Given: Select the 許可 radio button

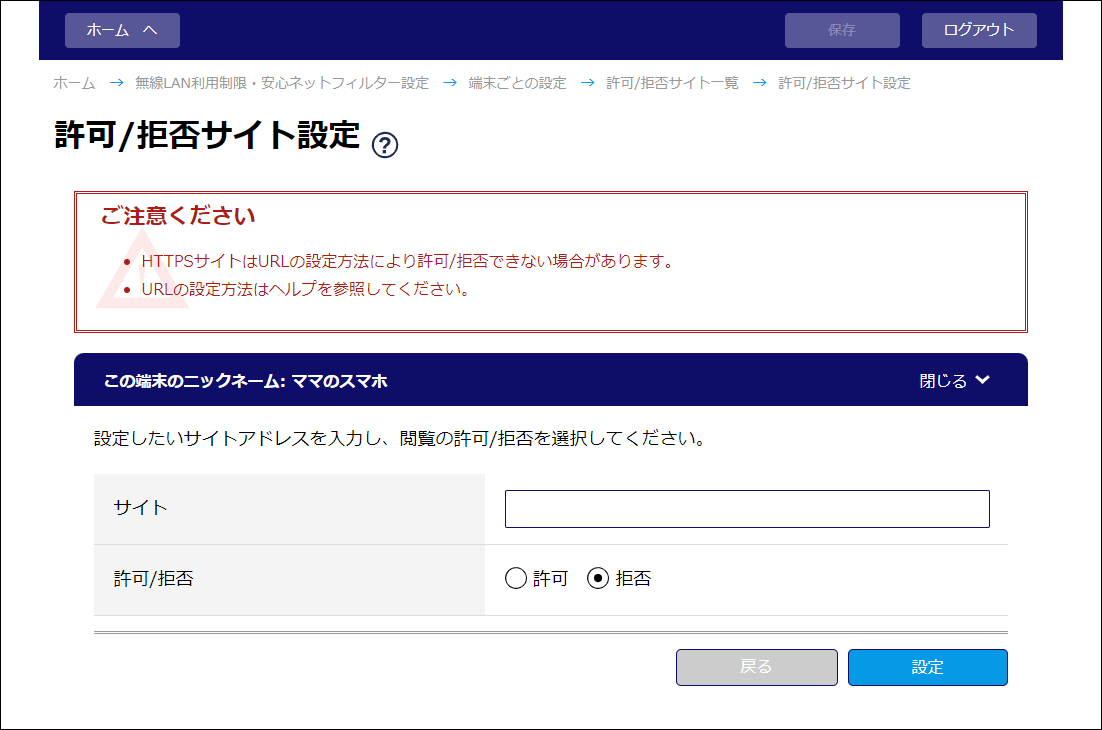Looking at the screenshot, I should click(516, 579).
